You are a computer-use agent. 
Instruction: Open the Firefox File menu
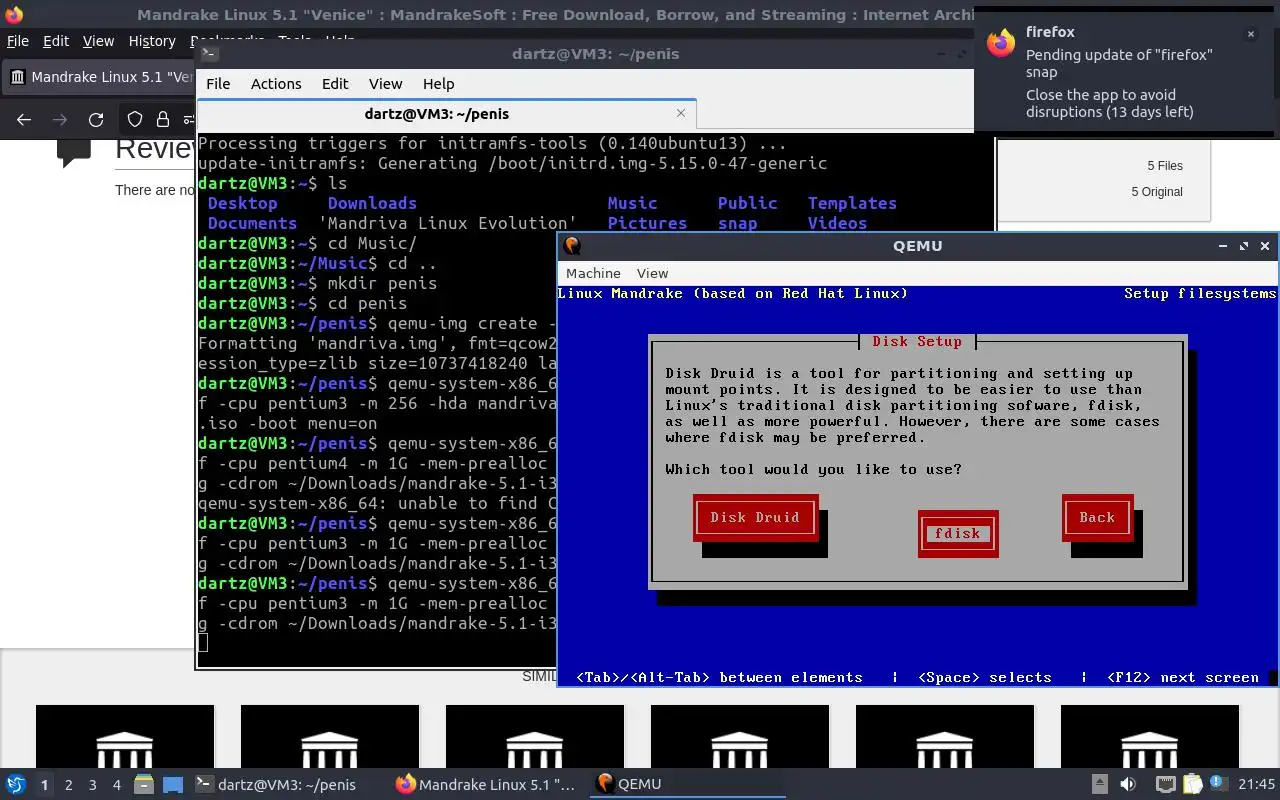pos(18,41)
